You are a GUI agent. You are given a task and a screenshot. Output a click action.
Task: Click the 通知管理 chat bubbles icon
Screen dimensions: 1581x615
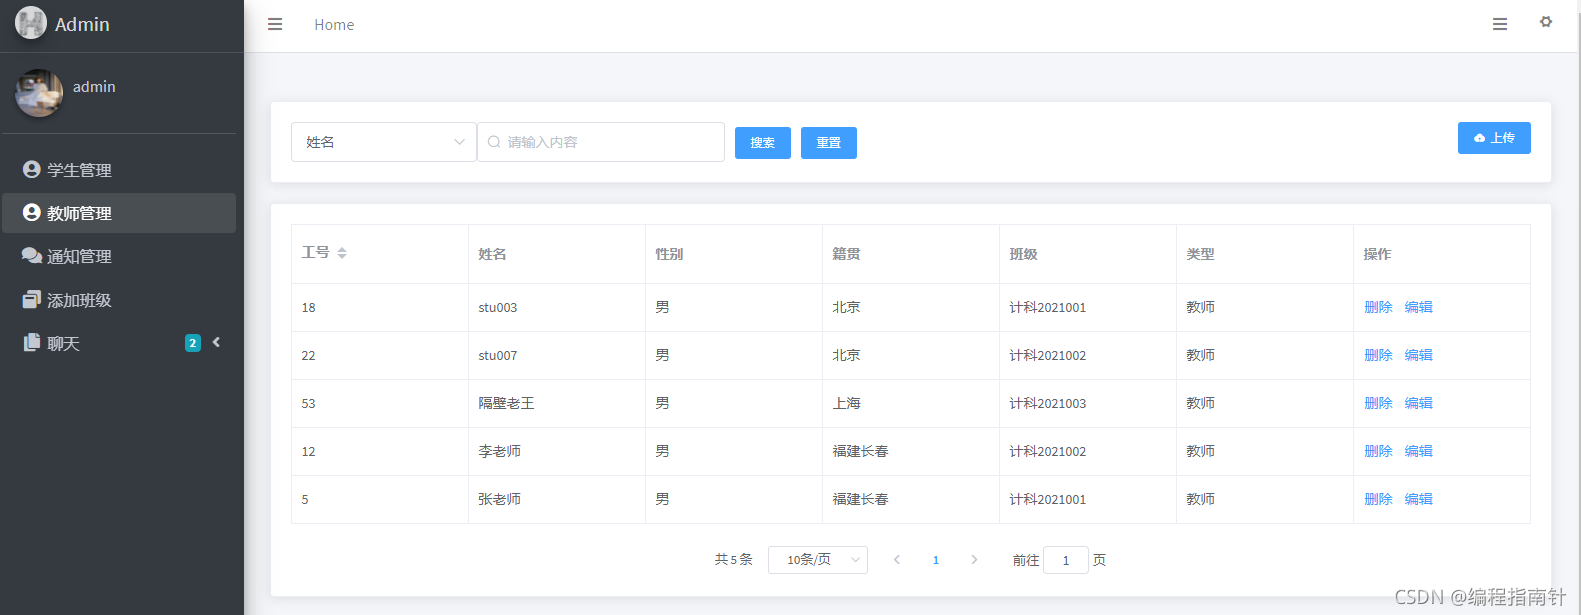click(32, 256)
